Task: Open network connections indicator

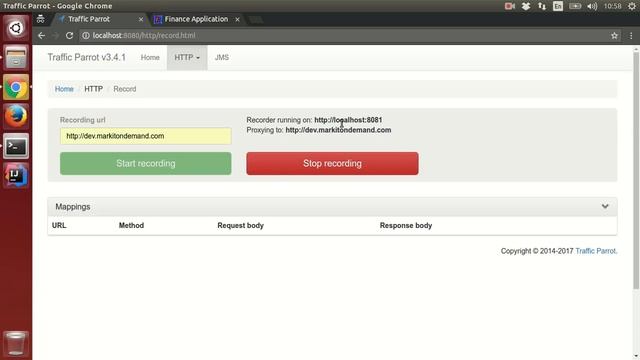Action: click(542, 6)
